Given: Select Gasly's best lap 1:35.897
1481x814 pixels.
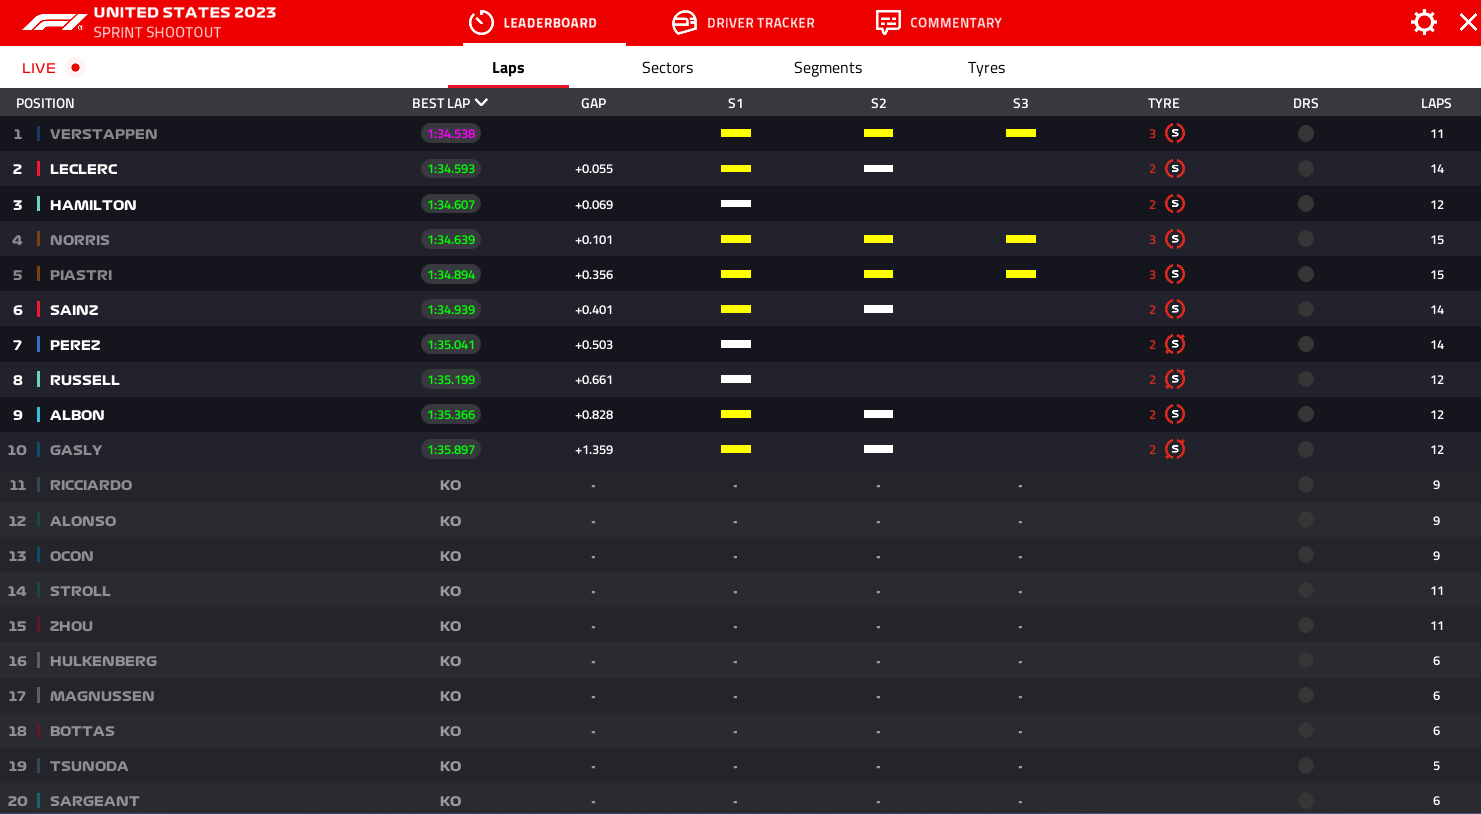Looking at the screenshot, I should tap(451, 449).
